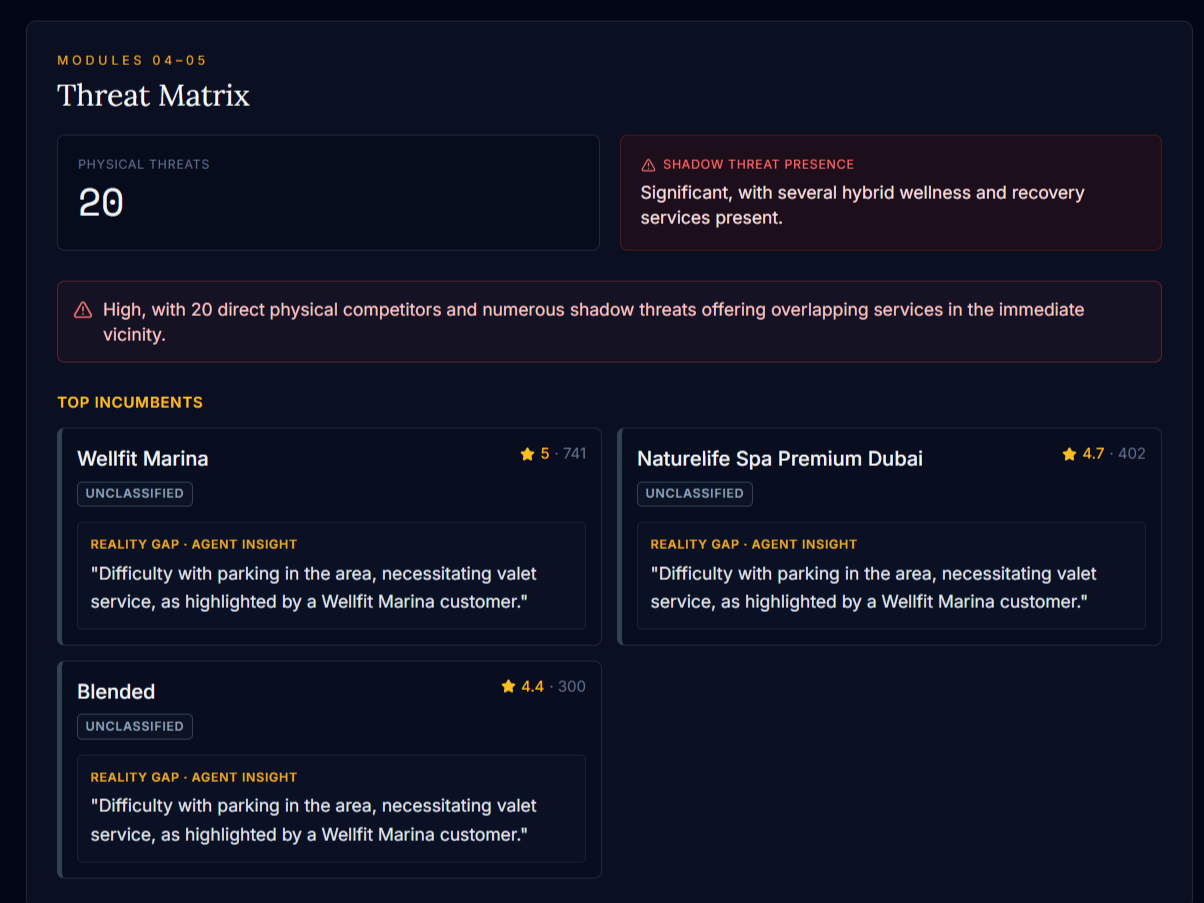Click the parking insight quote in Wellfit Marina card

(314, 588)
